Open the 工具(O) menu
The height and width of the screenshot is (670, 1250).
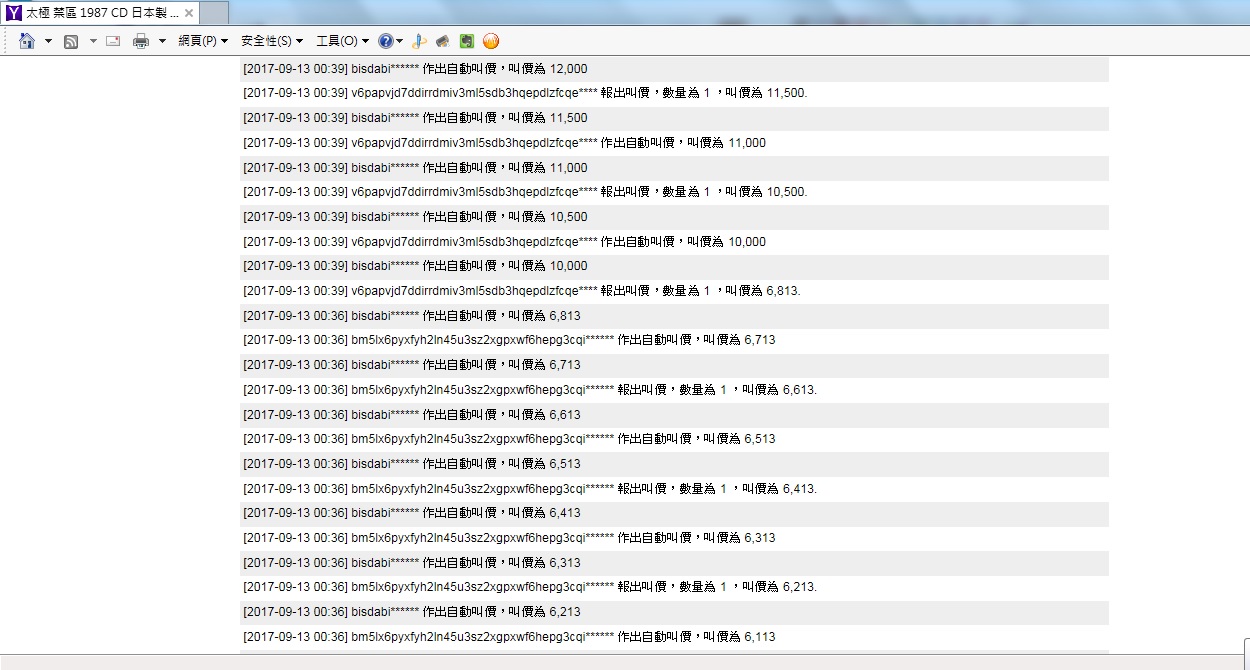coord(342,41)
